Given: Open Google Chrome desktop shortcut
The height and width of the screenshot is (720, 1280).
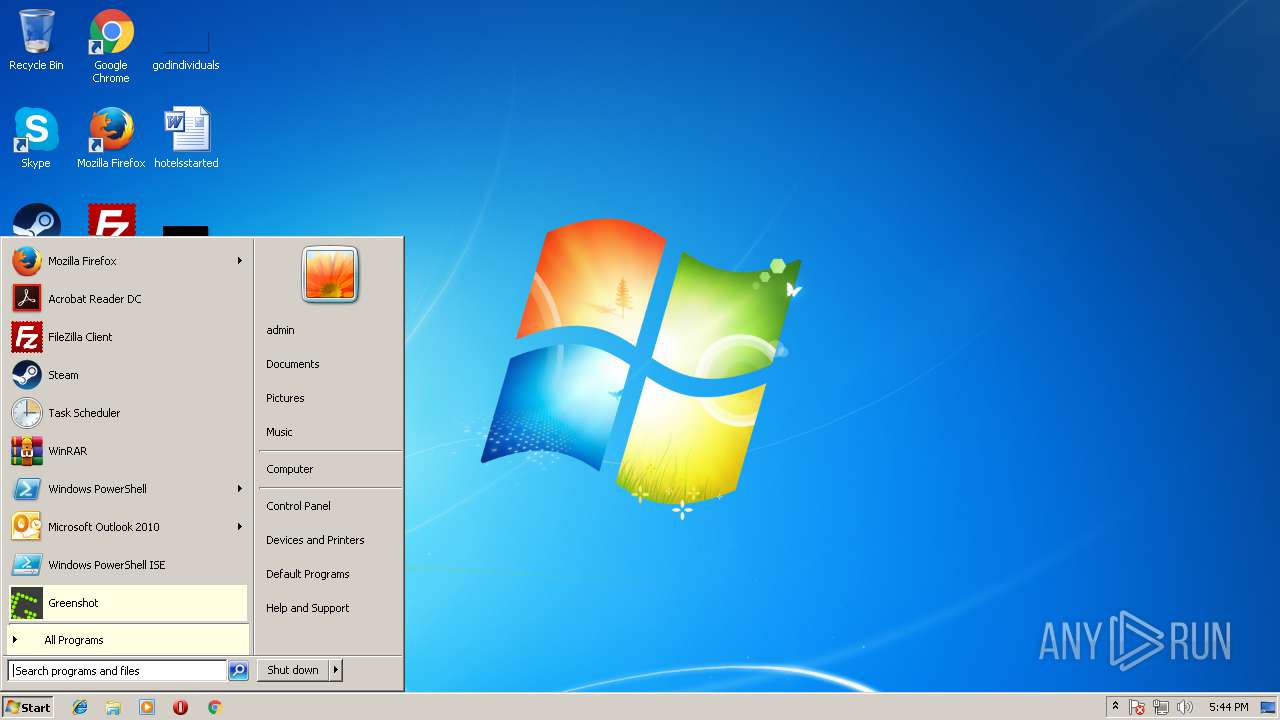Looking at the screenshot, I should [111, 47].
